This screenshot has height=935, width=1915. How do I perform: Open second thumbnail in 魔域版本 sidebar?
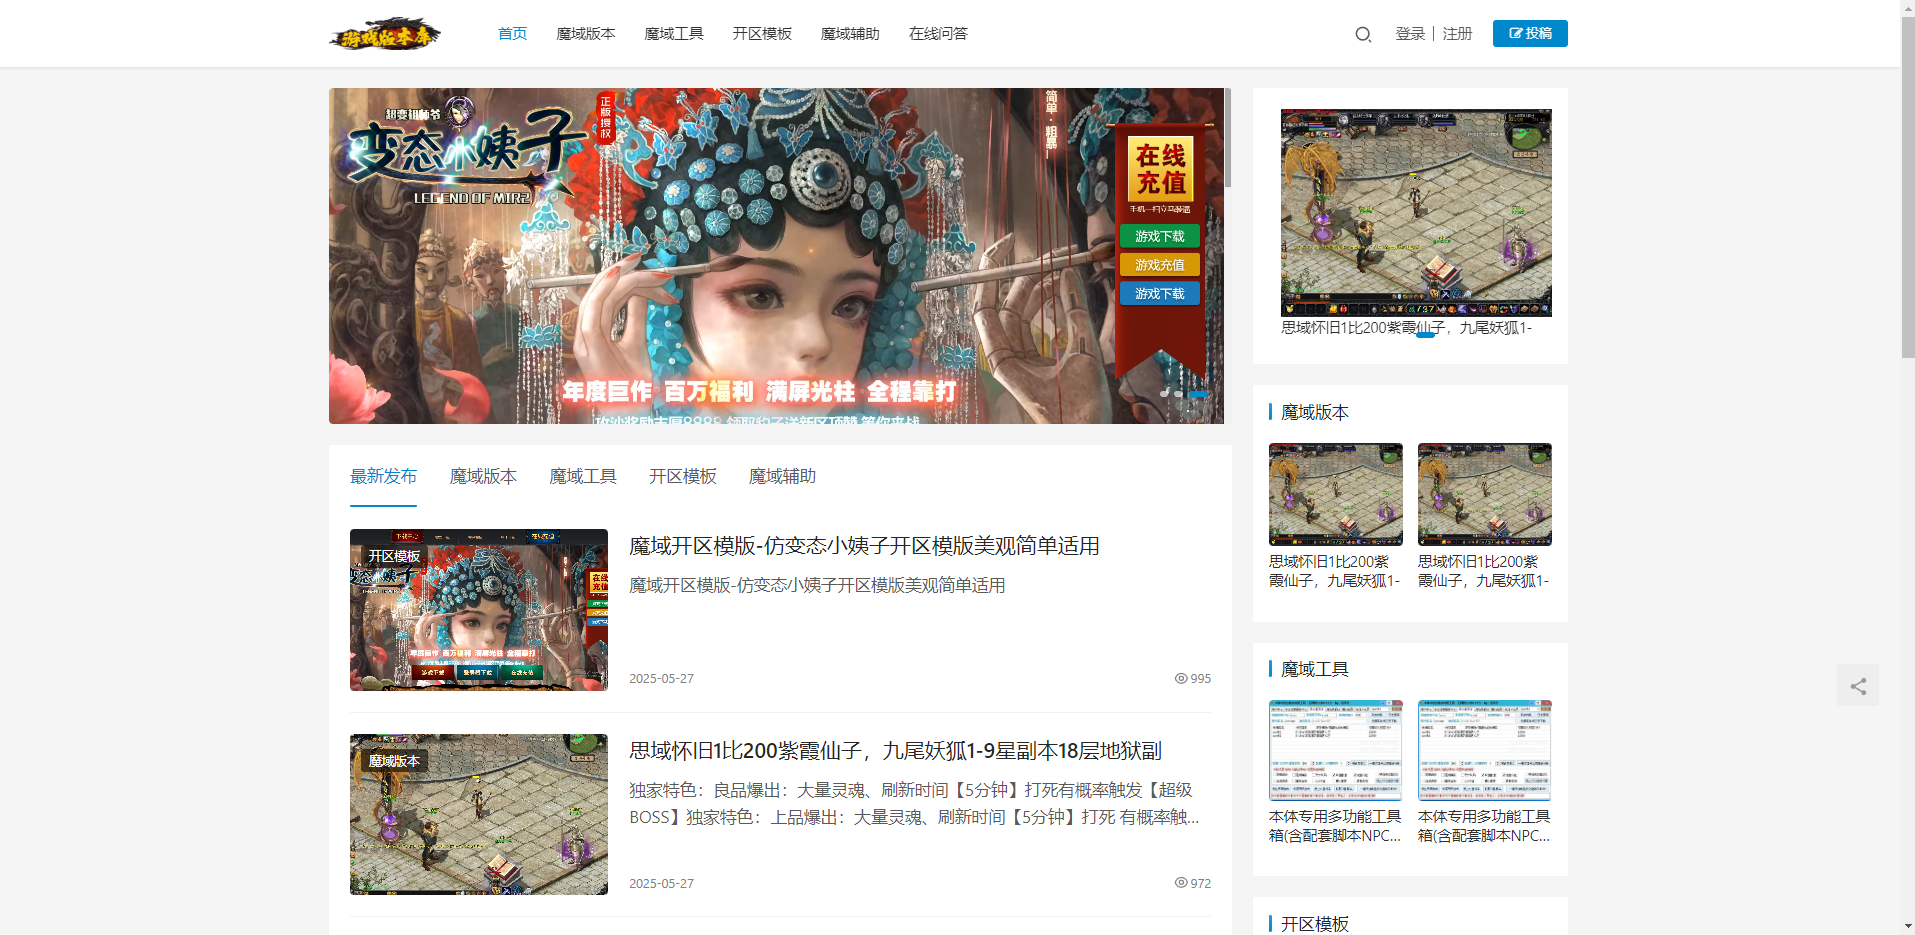point(1485,495)
